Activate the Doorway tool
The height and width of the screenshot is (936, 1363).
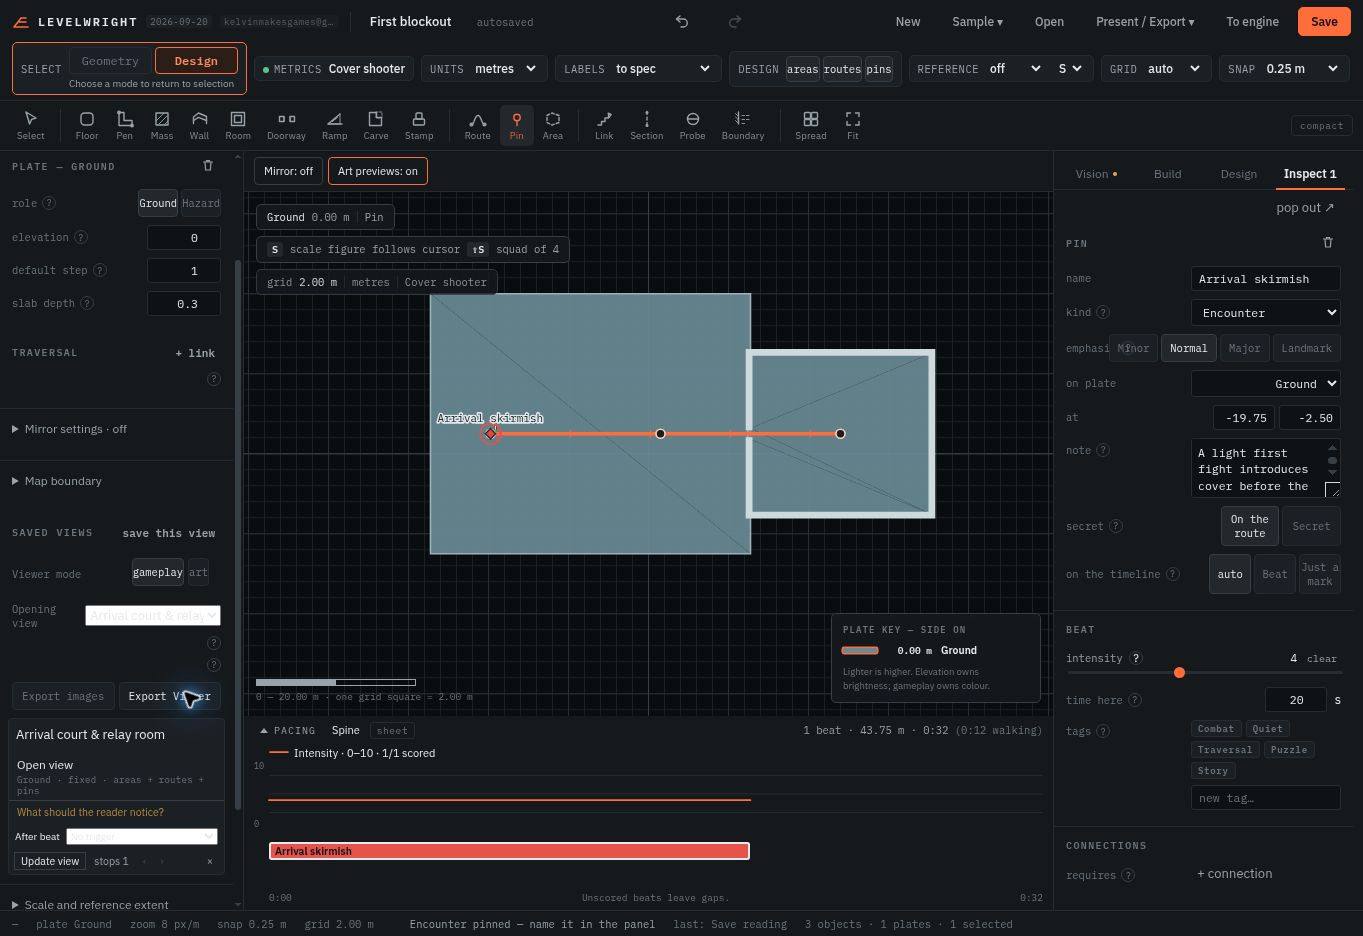point(286,125)
